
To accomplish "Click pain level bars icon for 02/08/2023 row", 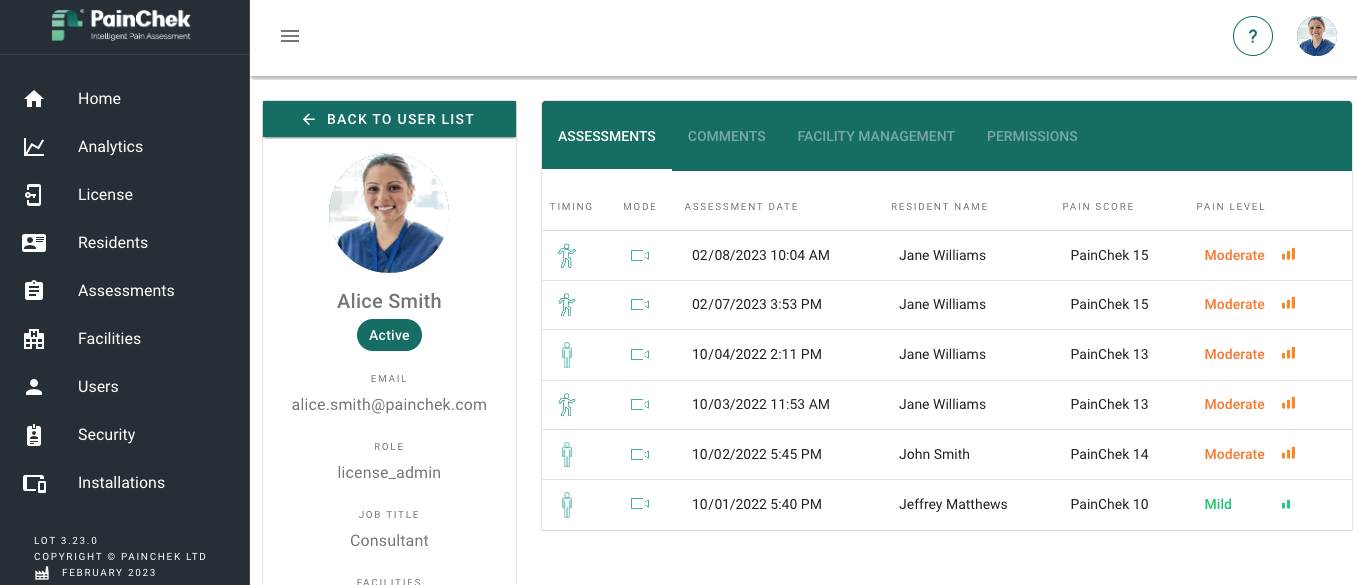I will 1289,254.
